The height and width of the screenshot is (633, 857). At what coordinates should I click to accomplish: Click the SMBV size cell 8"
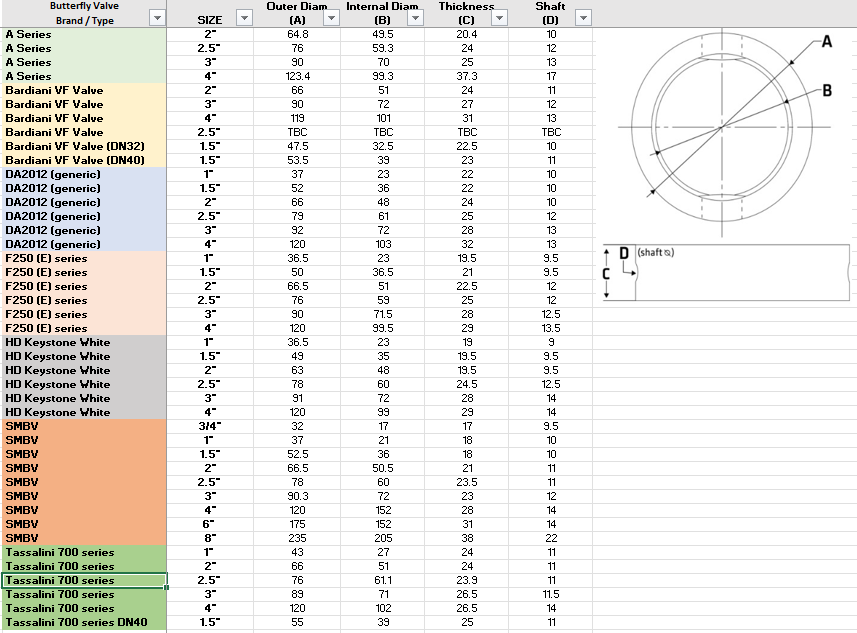[x=210, y=538]
